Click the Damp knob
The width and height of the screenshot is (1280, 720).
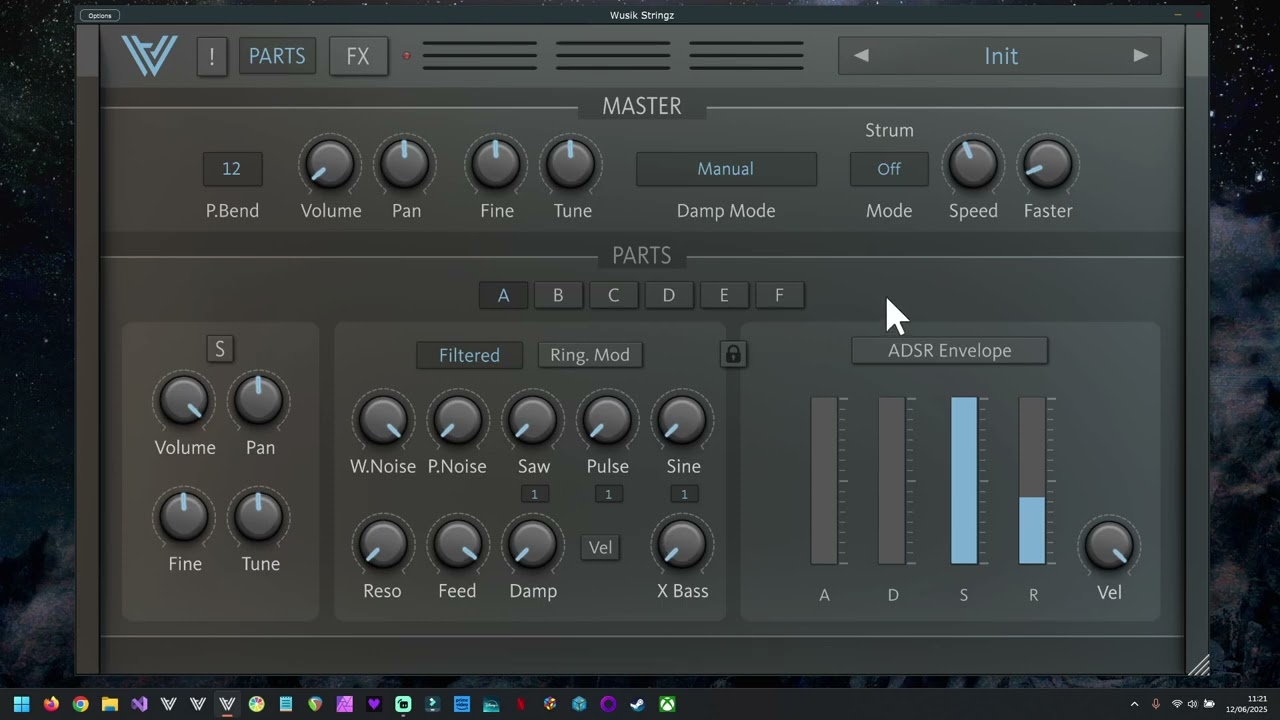point(533,545)
